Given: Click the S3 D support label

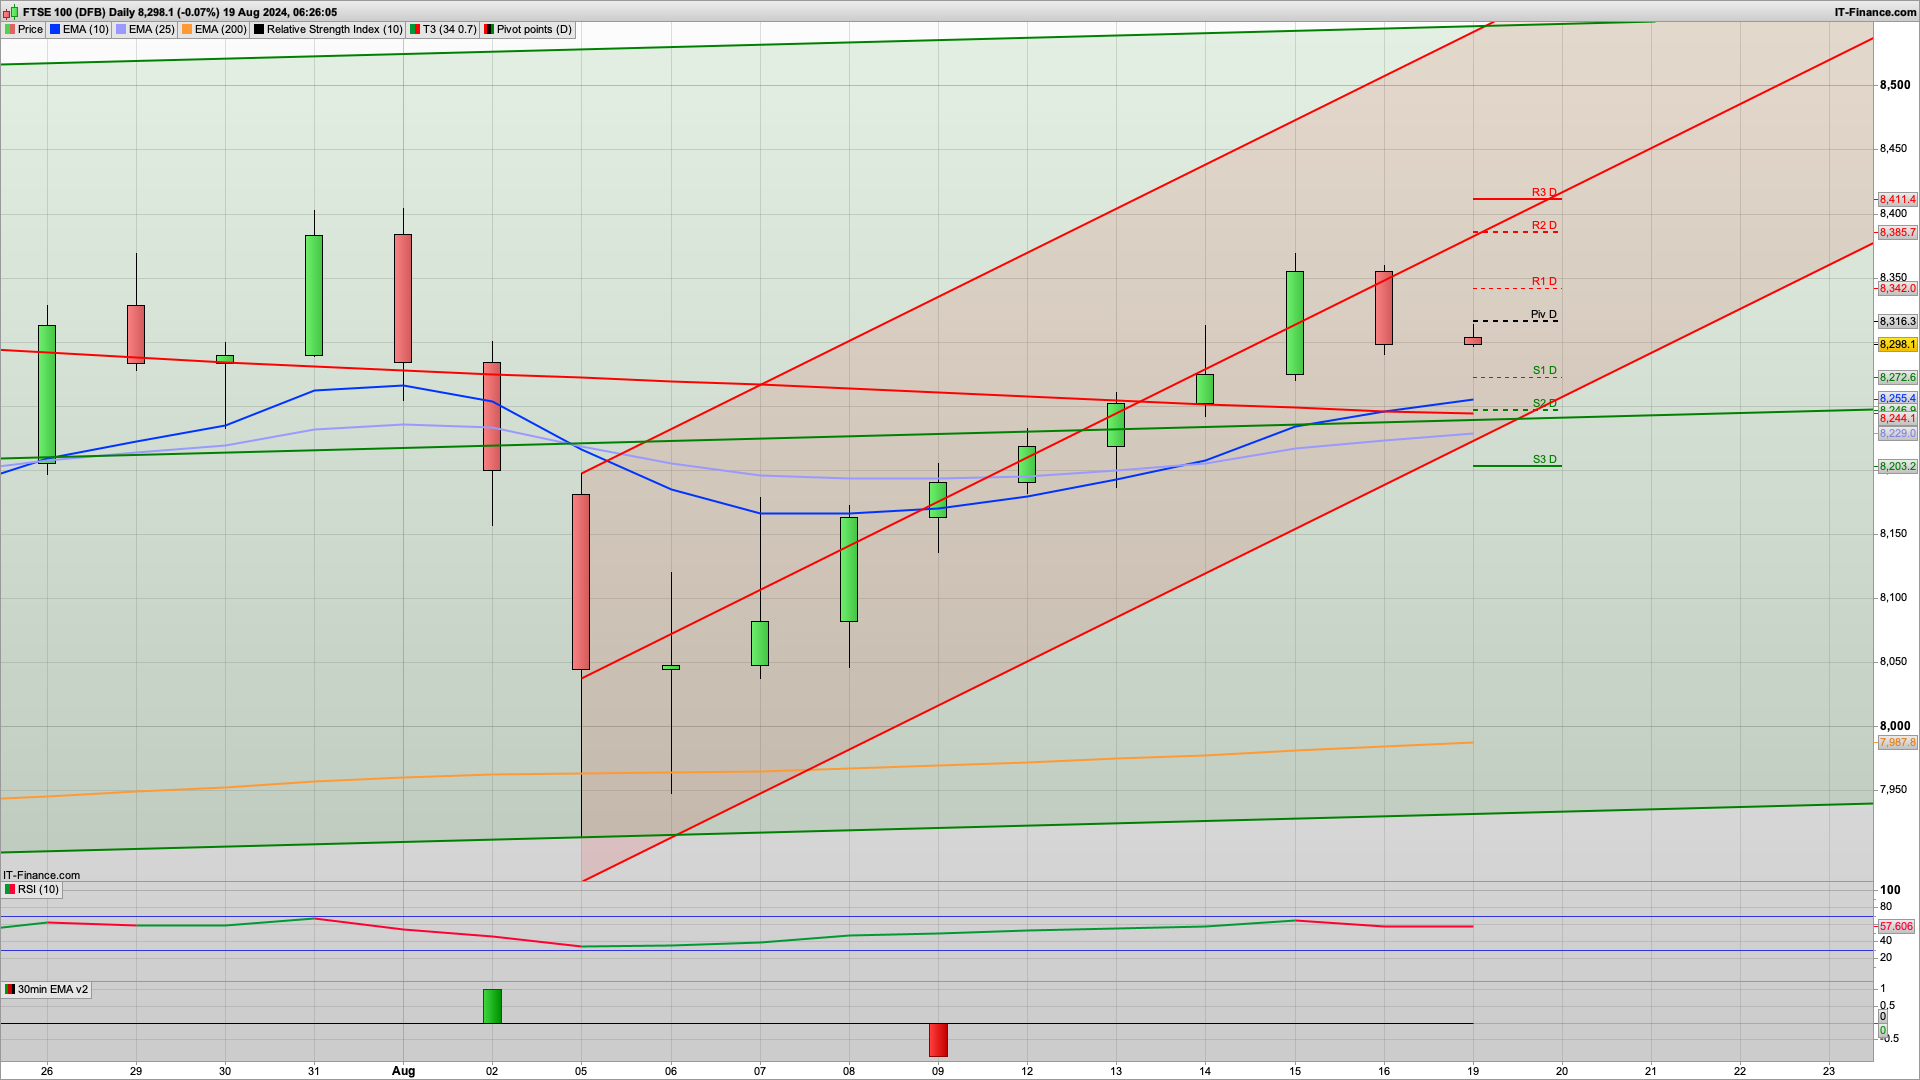Looking at the screenshot, I should (1544, 459).
